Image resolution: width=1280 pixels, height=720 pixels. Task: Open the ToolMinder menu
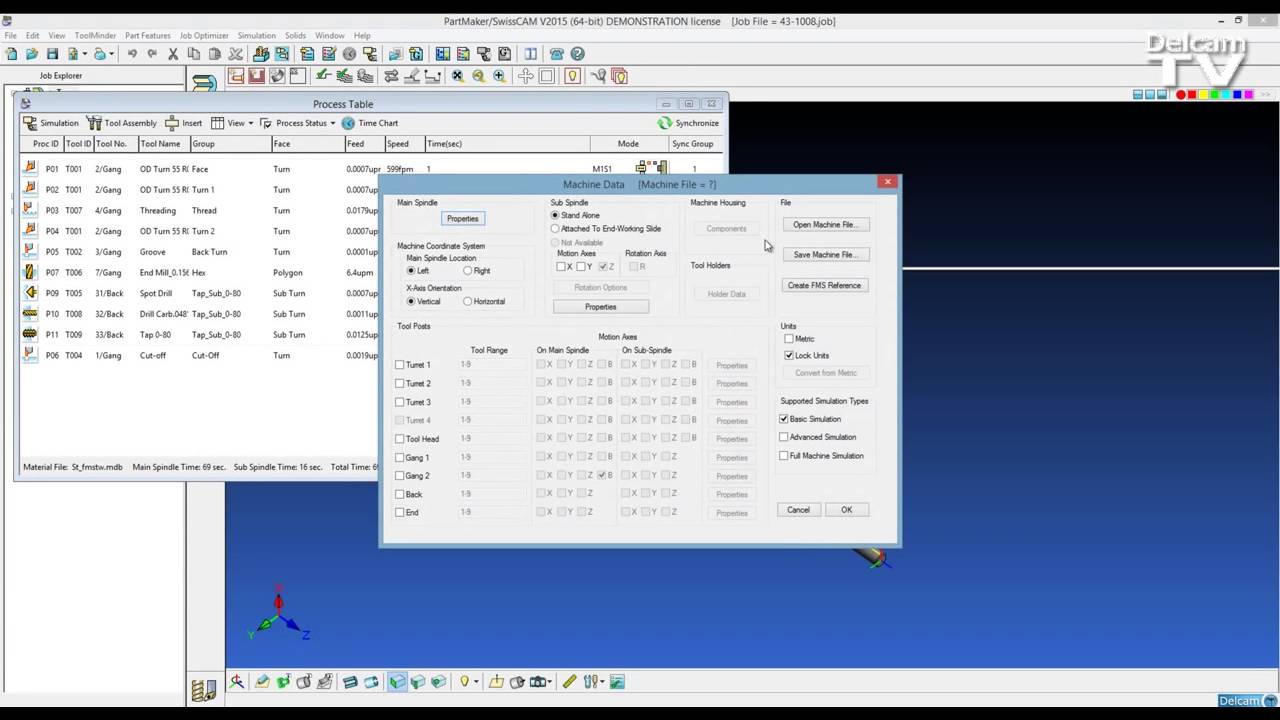tap(95, 36)
